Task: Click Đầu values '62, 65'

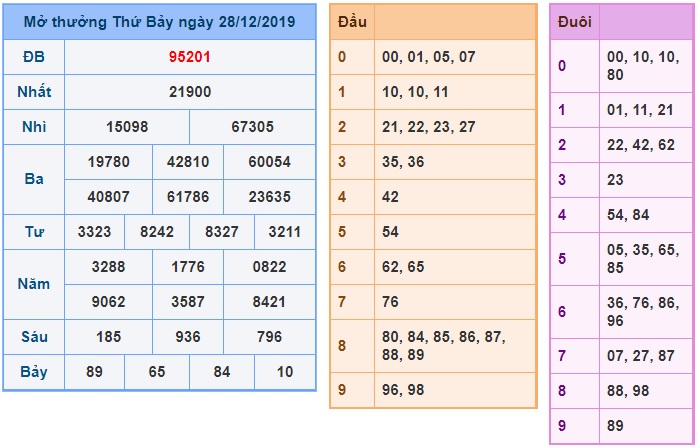Action: [x=403, y=267]
